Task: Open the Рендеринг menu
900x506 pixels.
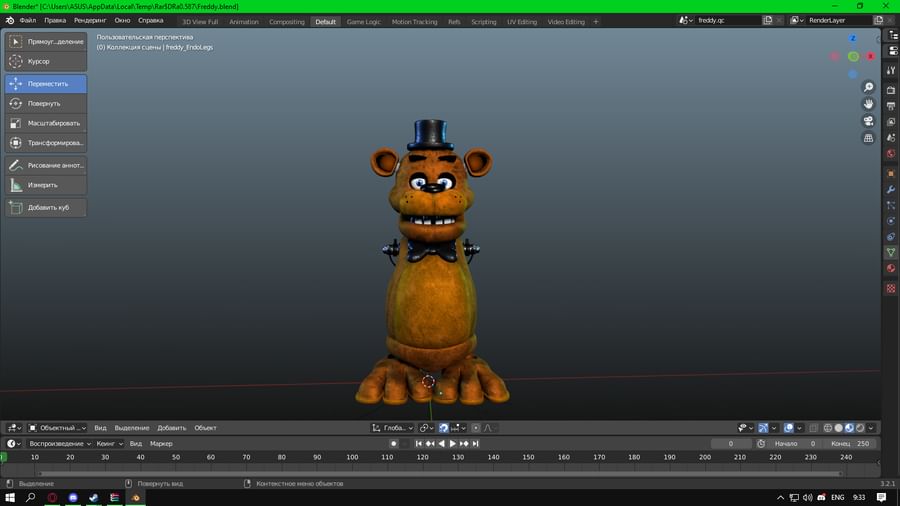Action: (90, 20)
